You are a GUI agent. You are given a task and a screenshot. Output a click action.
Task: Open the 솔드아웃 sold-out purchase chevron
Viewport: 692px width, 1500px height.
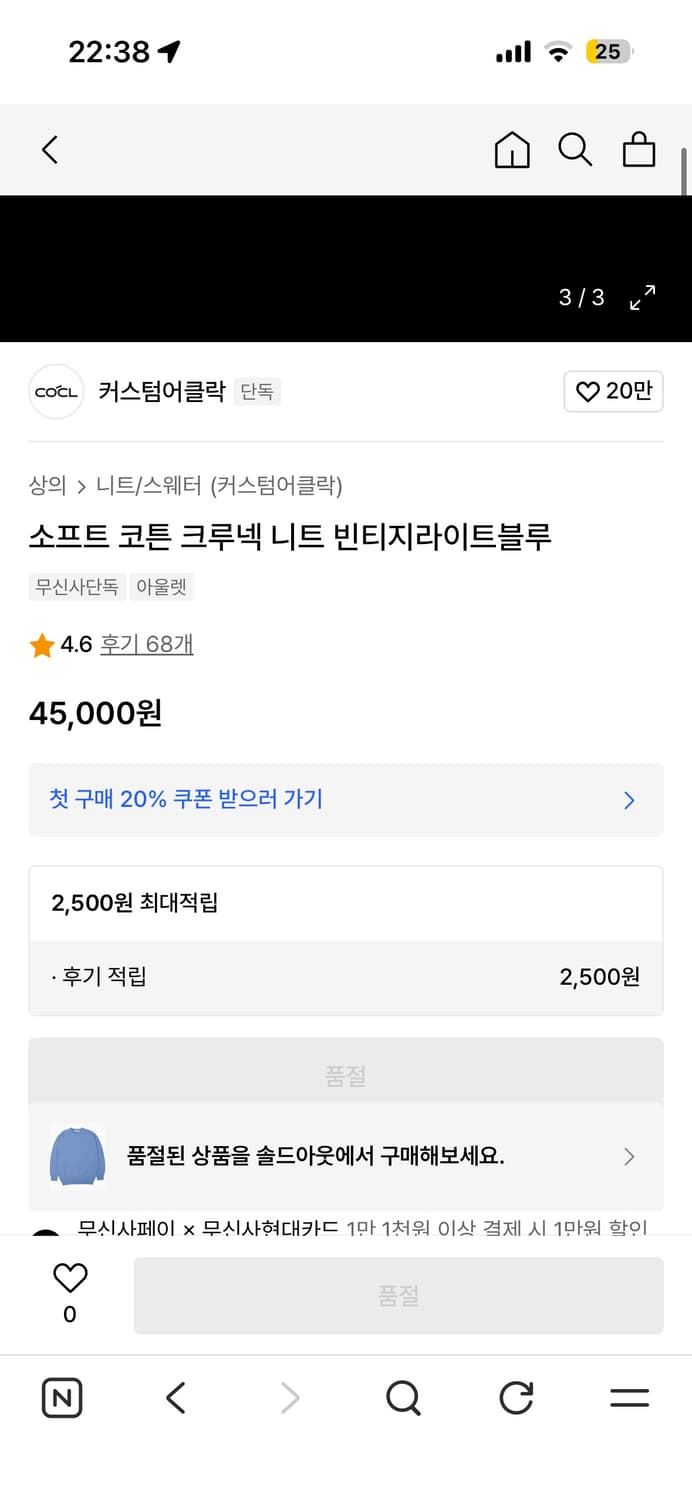point(629,1156)
